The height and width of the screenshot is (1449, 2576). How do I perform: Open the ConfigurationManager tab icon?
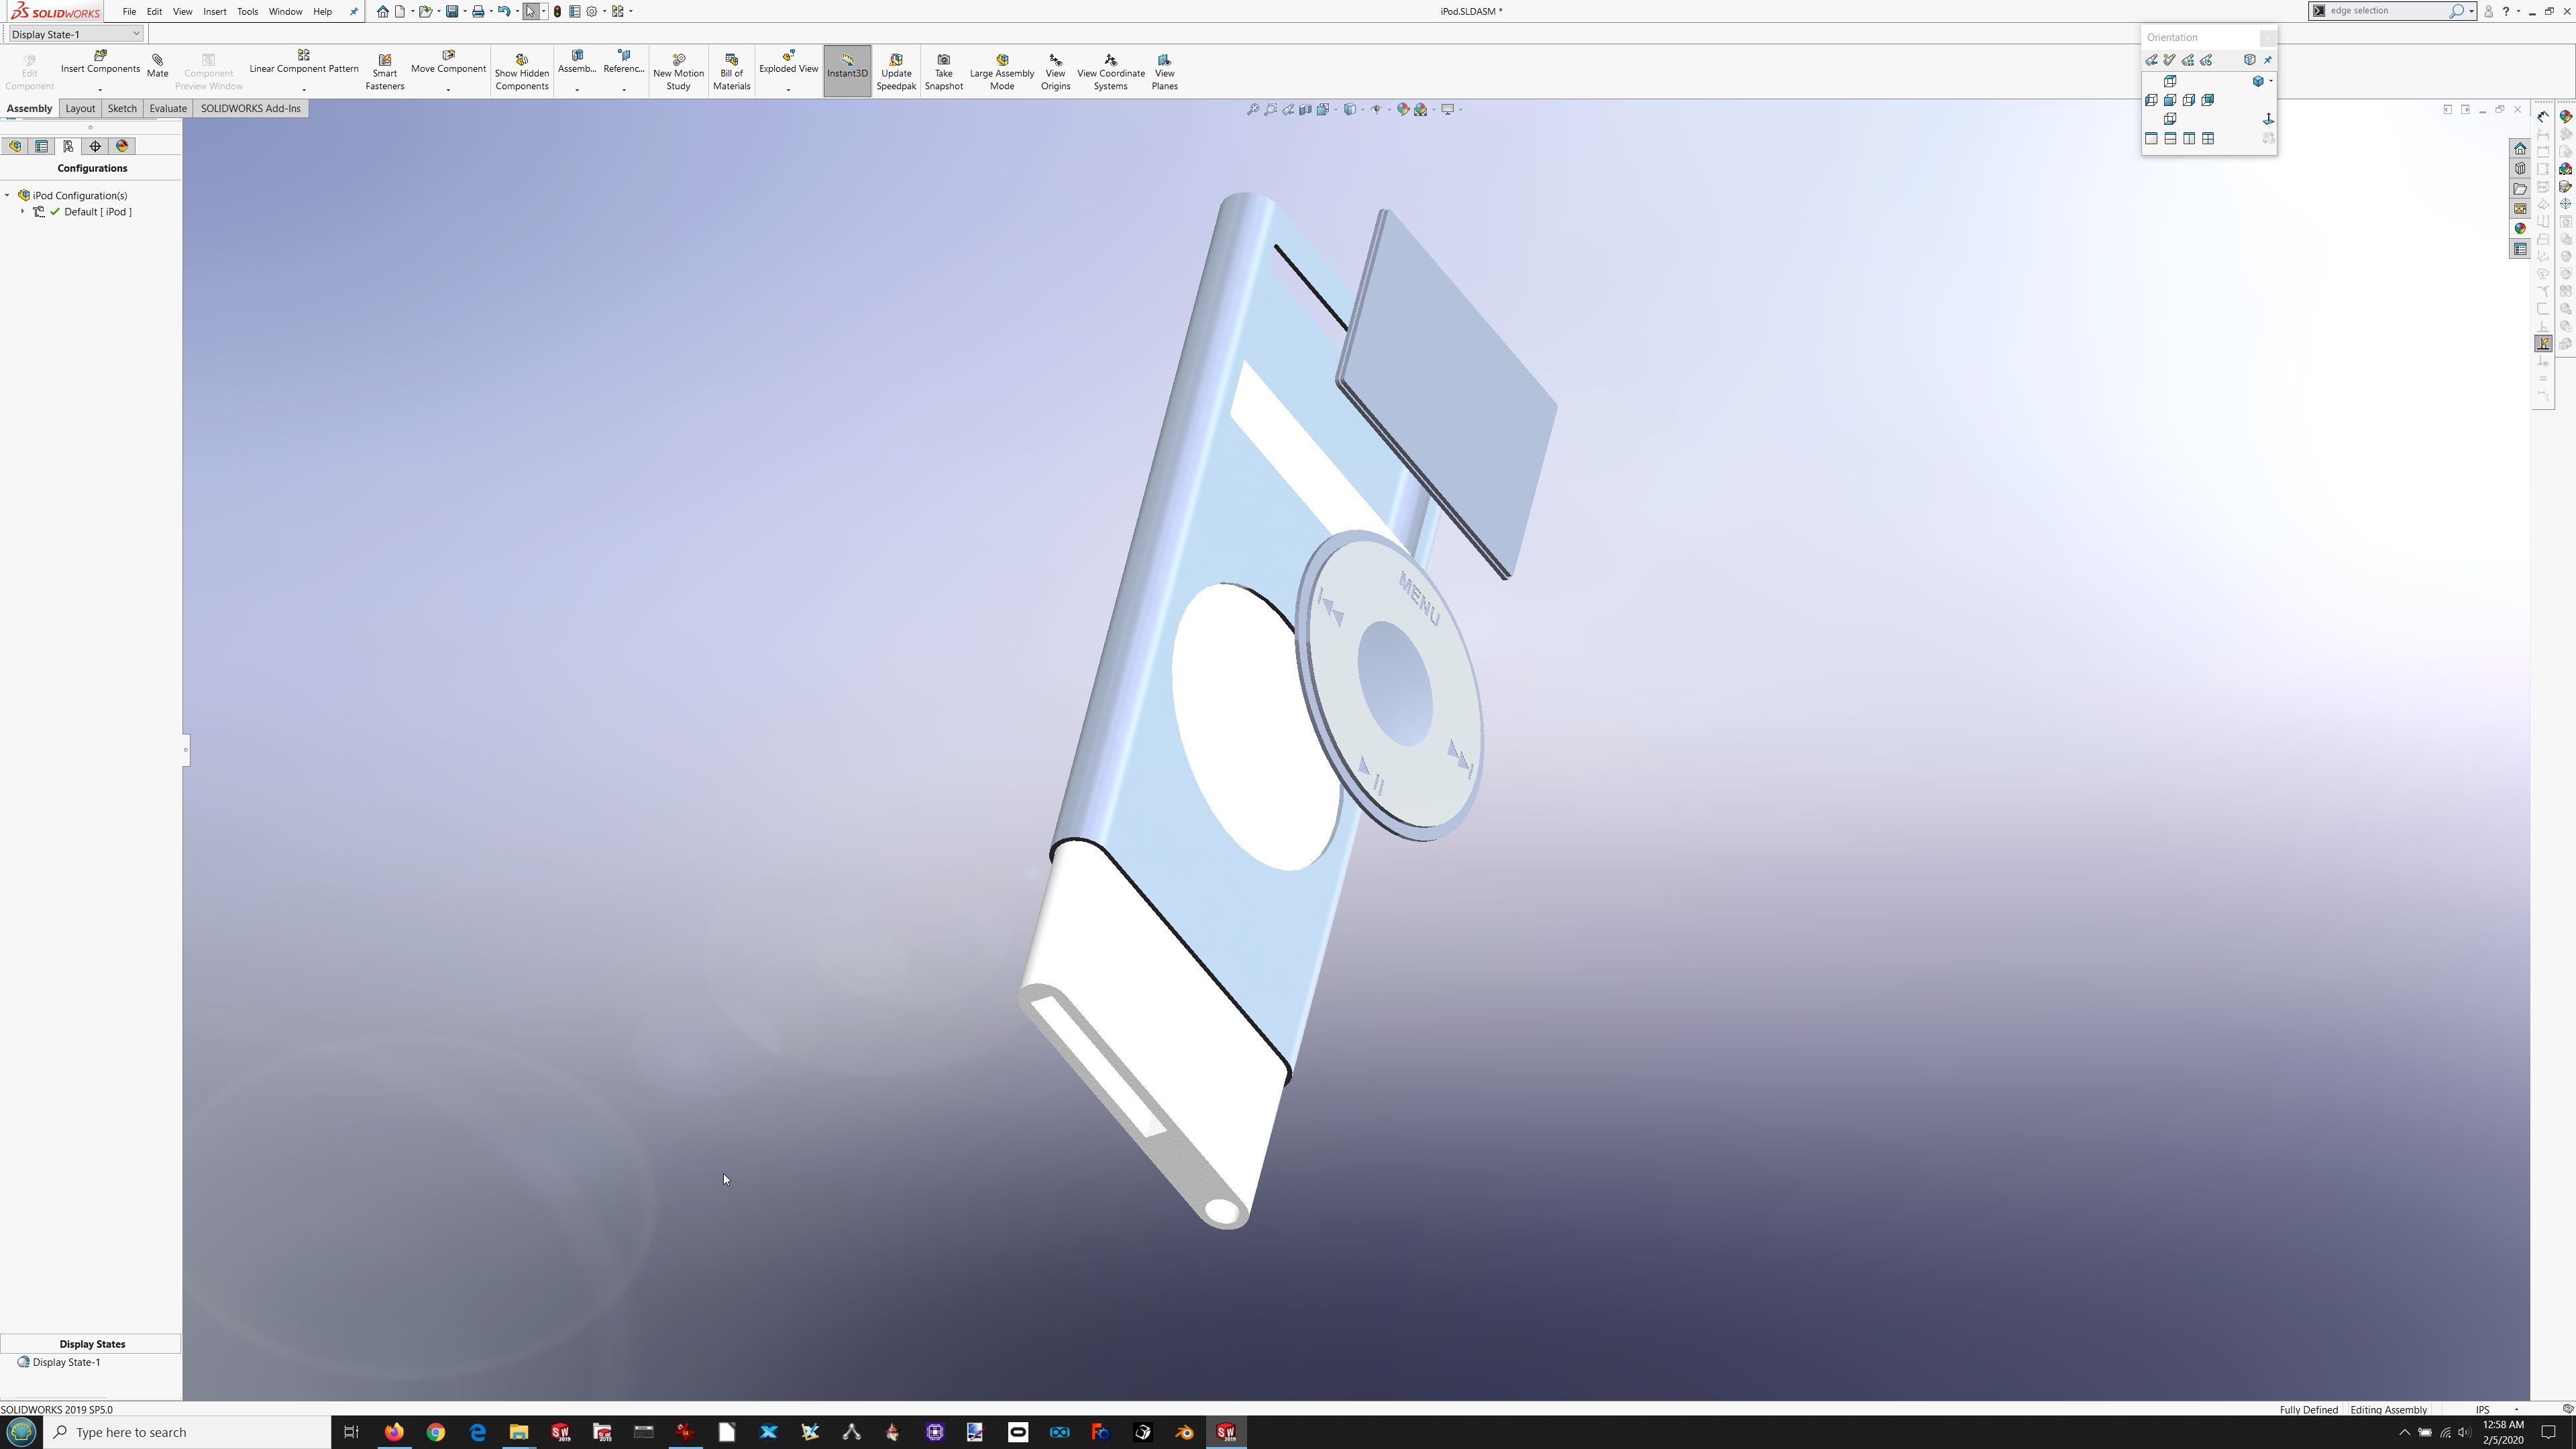click(x=68, y=146)
